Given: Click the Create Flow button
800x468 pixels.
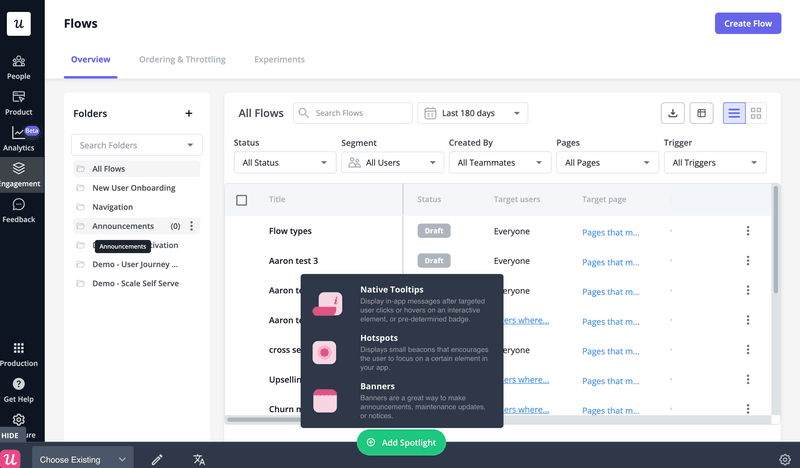Looking at the screenshot, I should (747, 23).
